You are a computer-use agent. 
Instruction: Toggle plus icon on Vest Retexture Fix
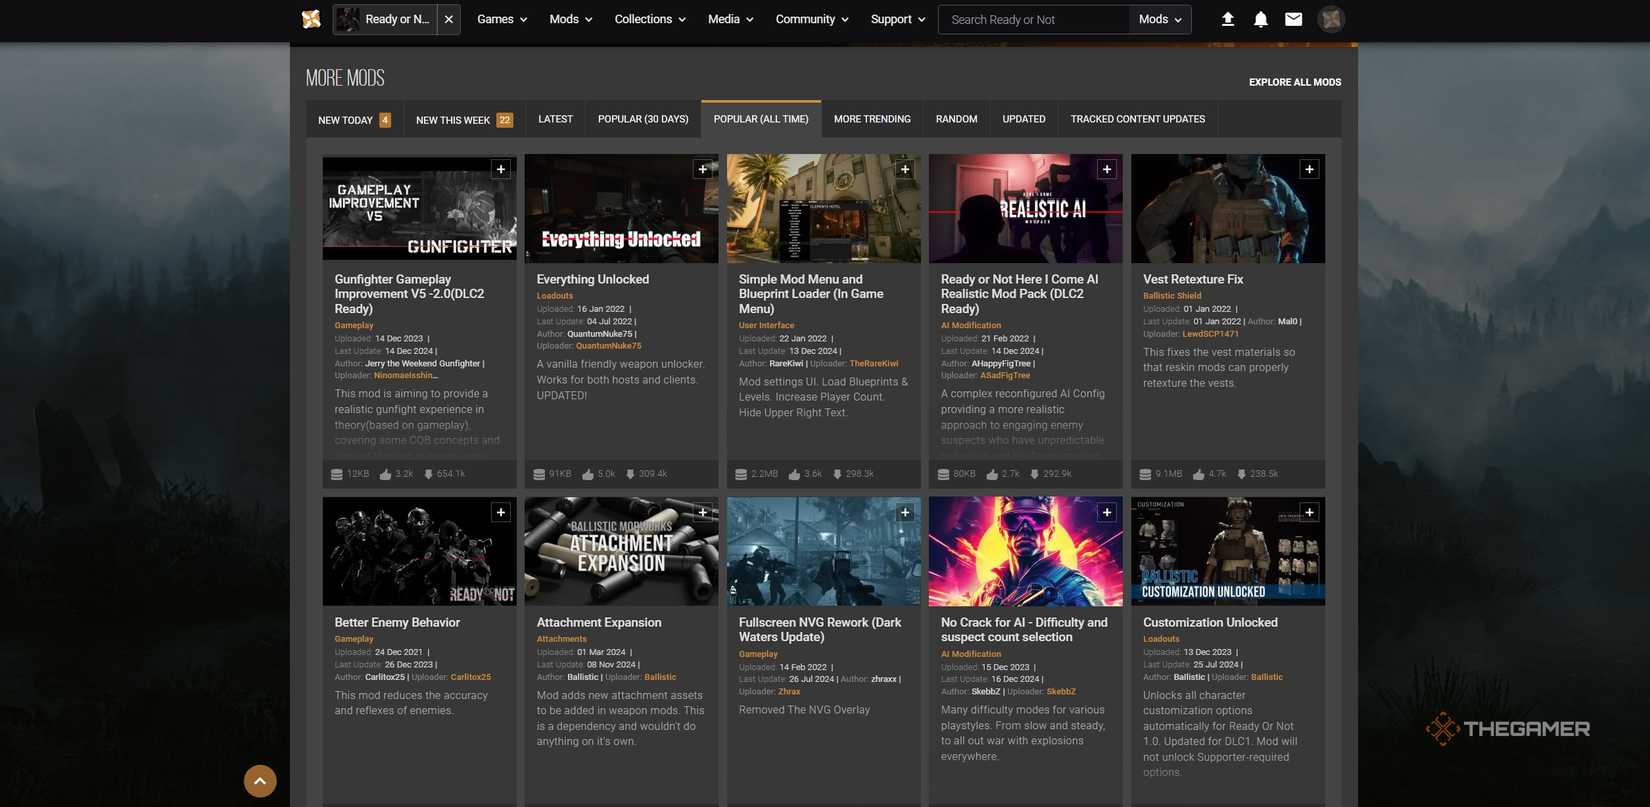pos(1309,169)
